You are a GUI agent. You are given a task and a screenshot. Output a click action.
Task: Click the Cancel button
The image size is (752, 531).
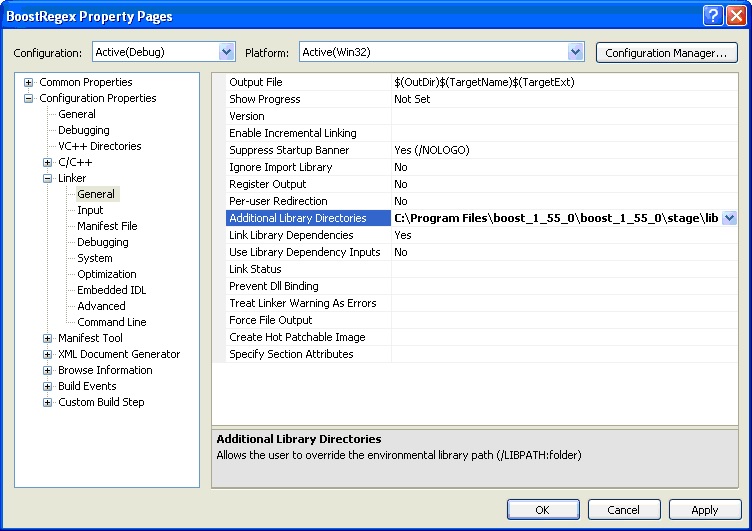(x=624, y=509)
